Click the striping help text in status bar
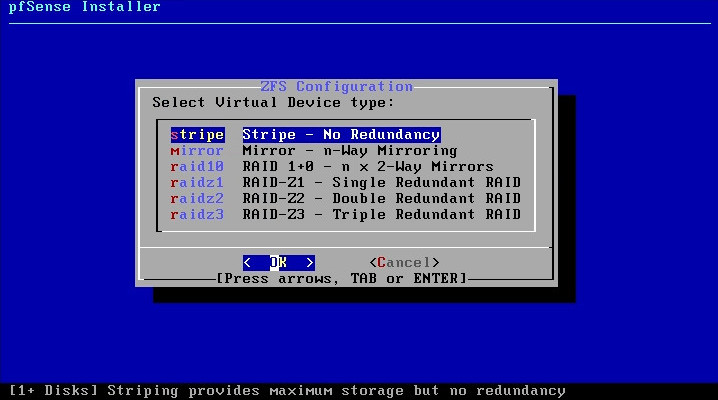The image size is (718, 400). [x=287, y=390]
